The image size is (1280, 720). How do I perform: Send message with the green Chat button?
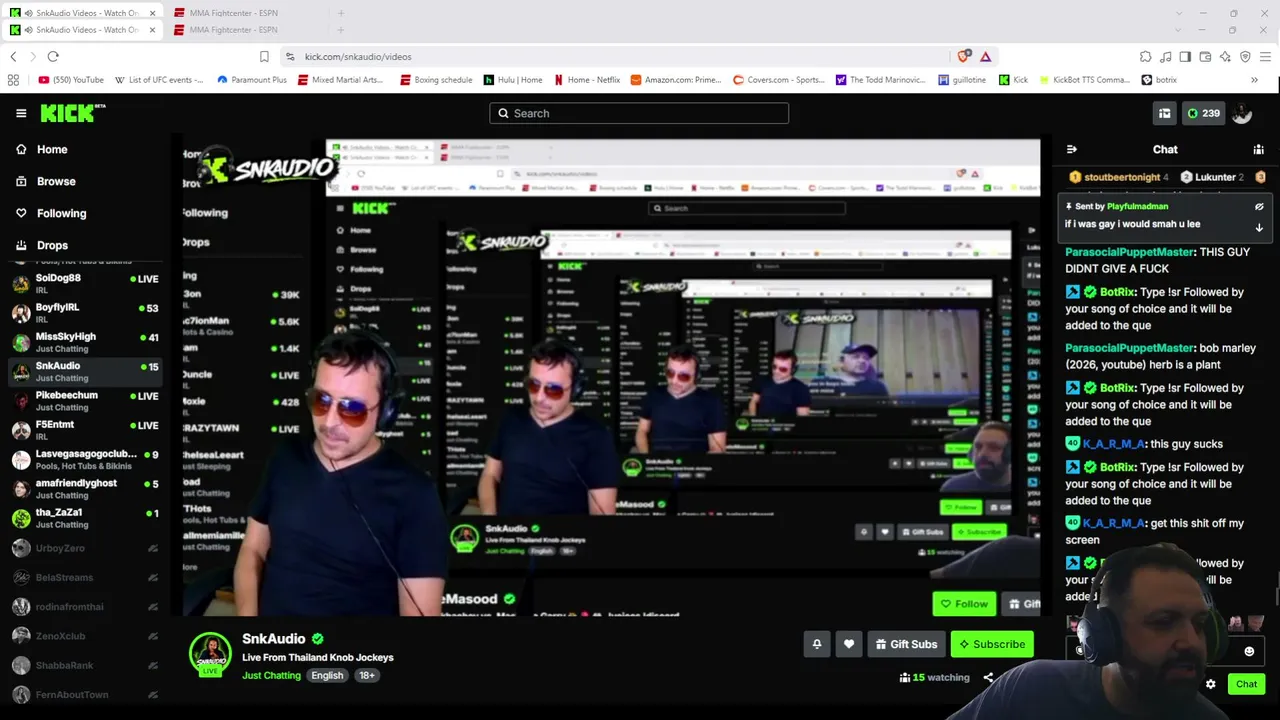point(1246,684)
